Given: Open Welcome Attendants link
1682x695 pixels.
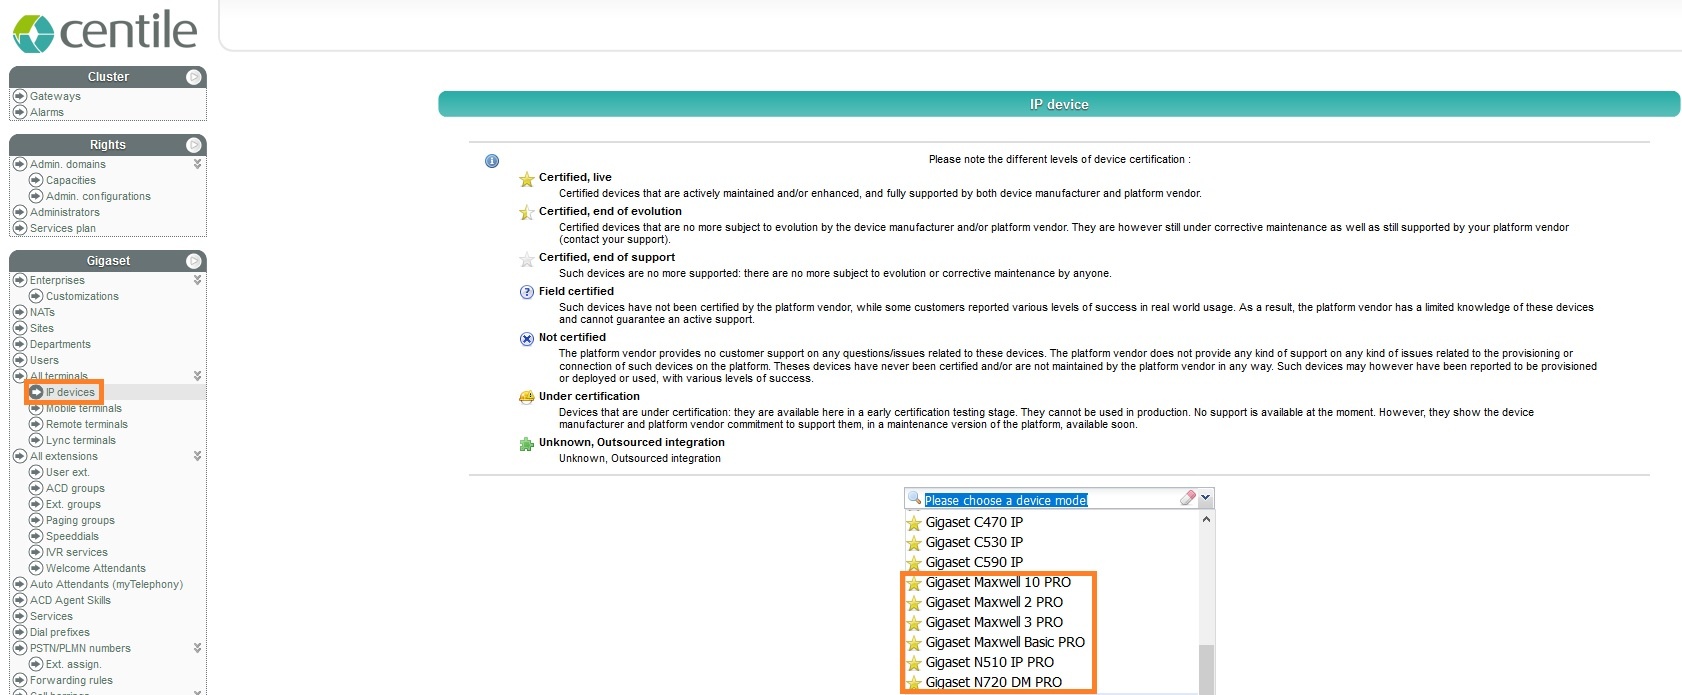Looking at the screenshot, I should click(x=96, y=568).
